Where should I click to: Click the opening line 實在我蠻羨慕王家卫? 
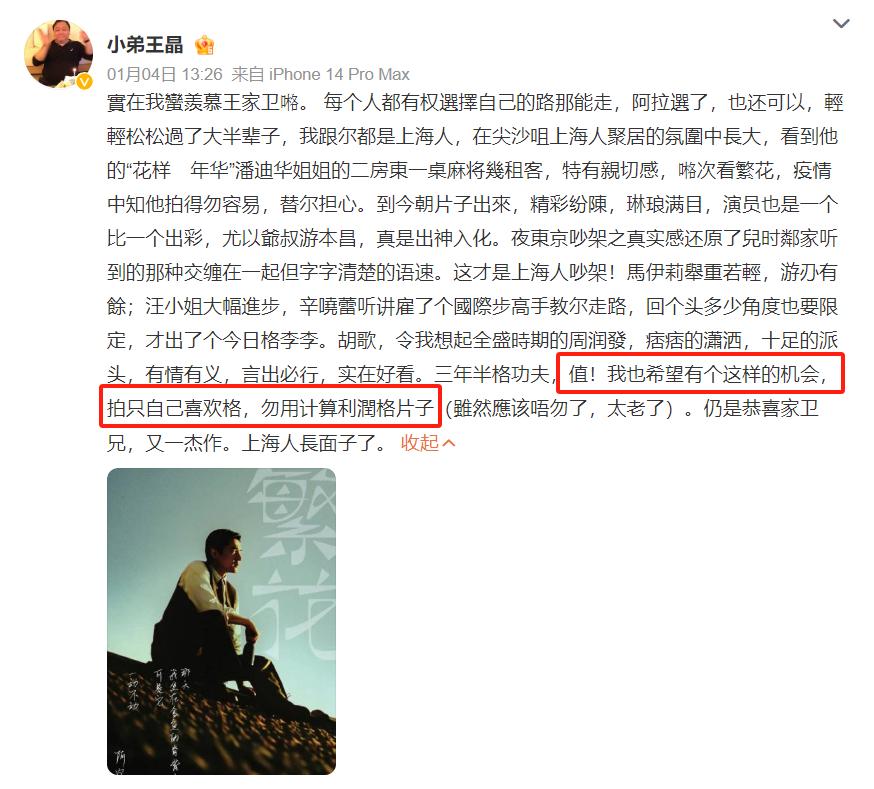(203, 103)
